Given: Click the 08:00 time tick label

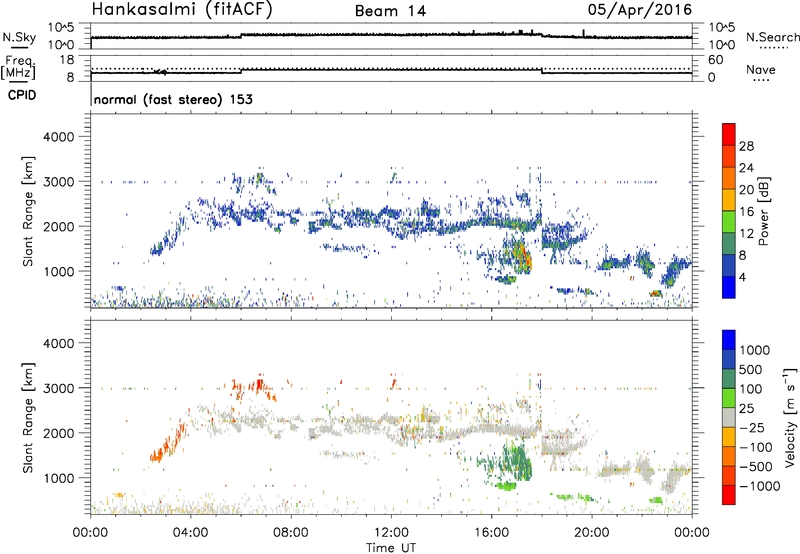Looking at the screenshot, I should point(291,533).
